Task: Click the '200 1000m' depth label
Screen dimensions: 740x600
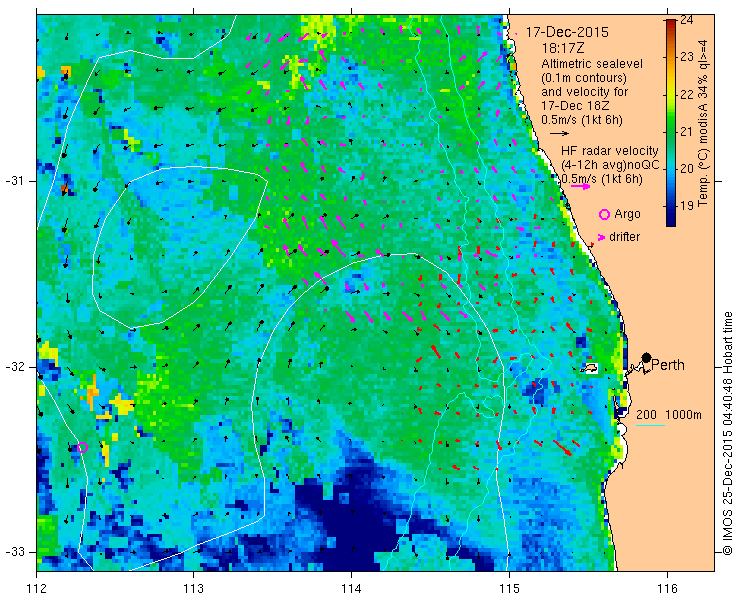Action: click(x=669, y=415)
